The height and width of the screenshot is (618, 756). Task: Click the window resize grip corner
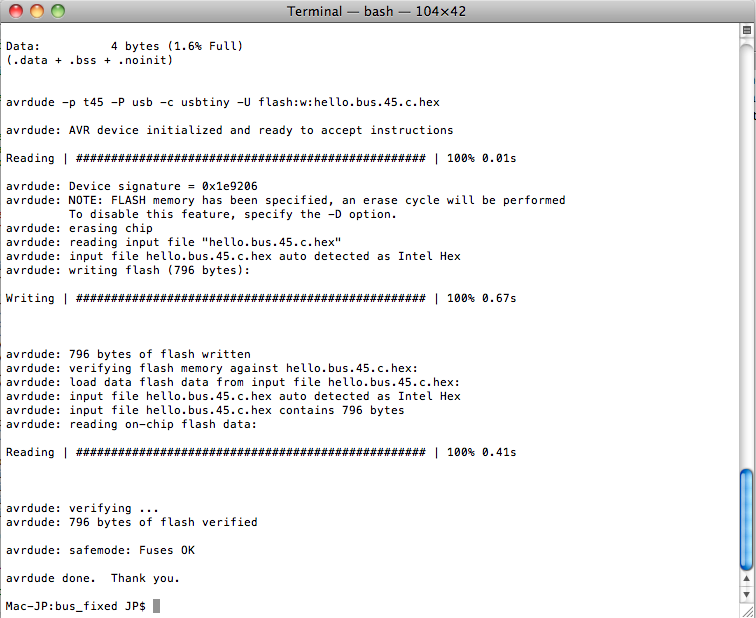[746, 610]
